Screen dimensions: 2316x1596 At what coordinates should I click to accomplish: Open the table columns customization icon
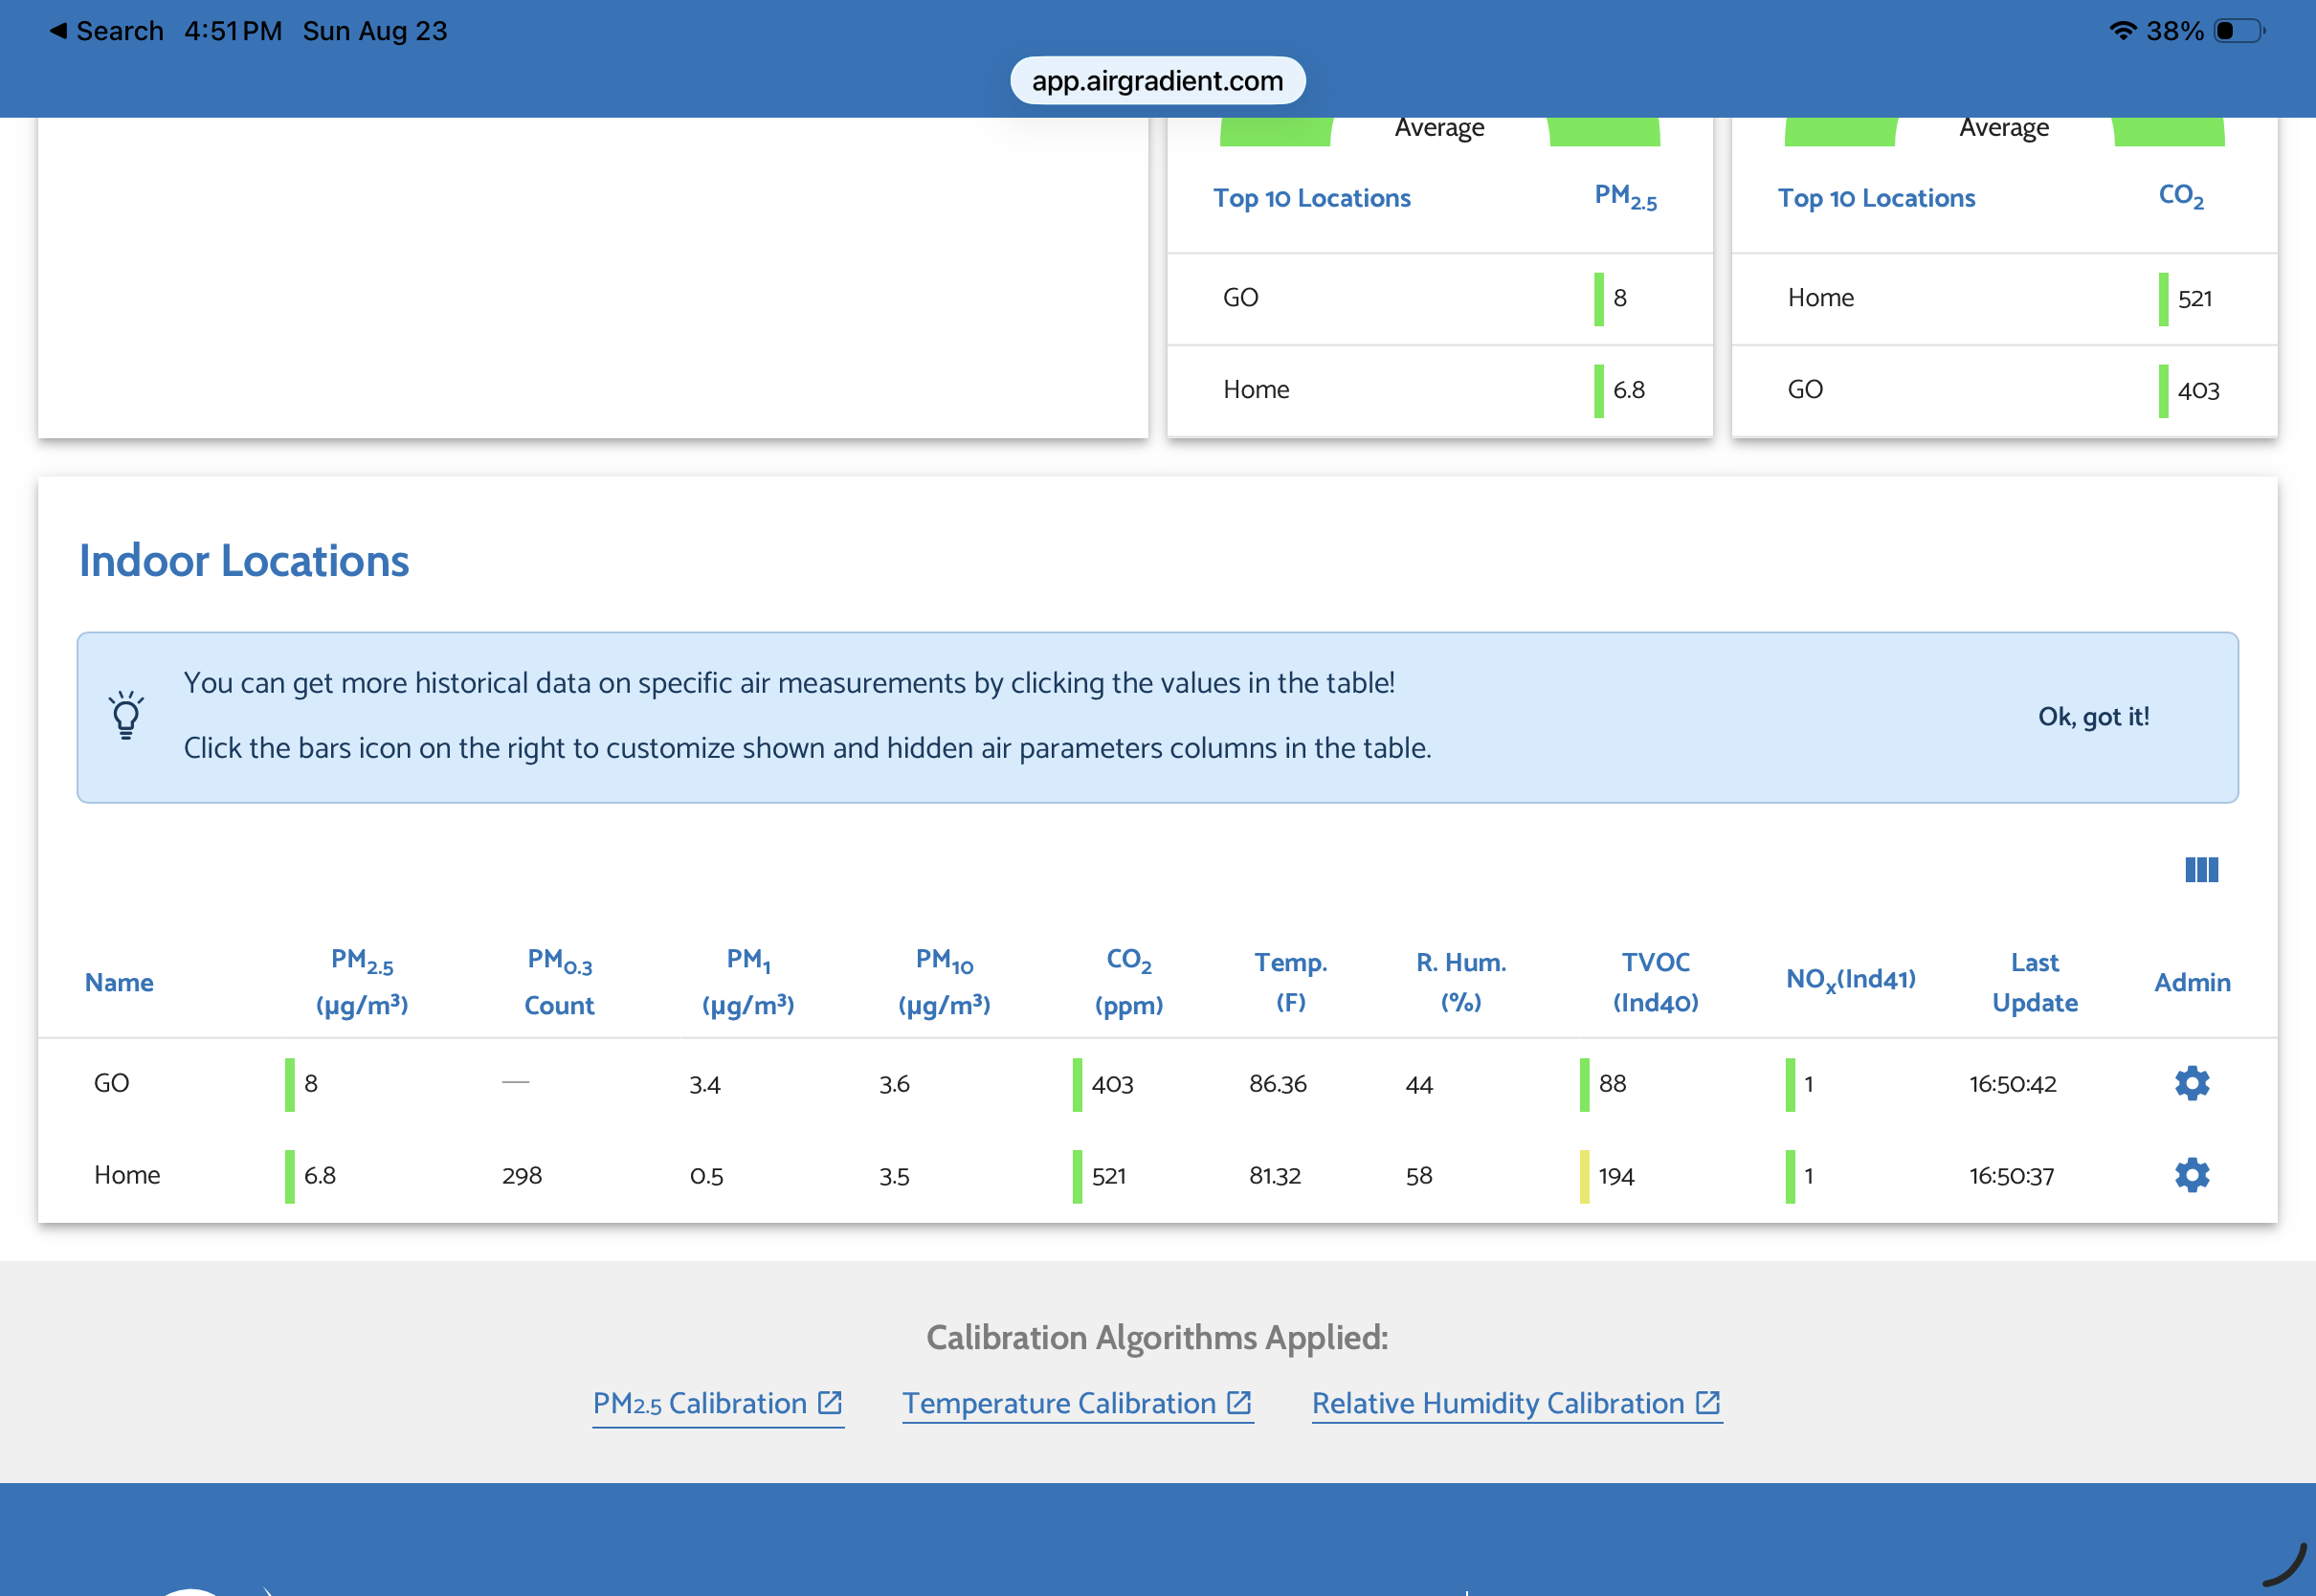click(2201, 869)
